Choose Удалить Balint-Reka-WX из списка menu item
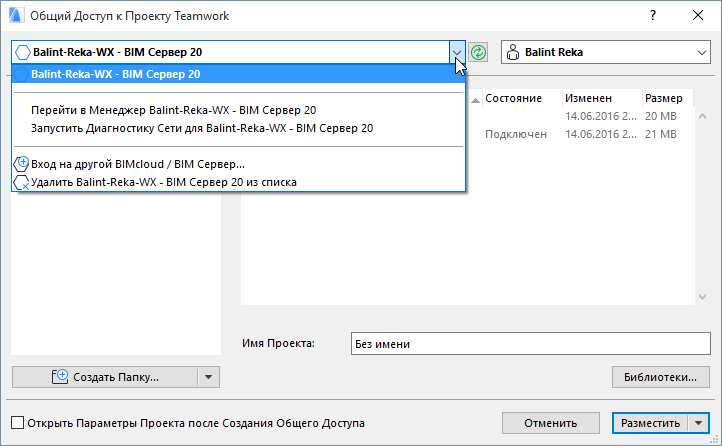The width and height of the screenshot is (722, 446). (x=163, y=182)
